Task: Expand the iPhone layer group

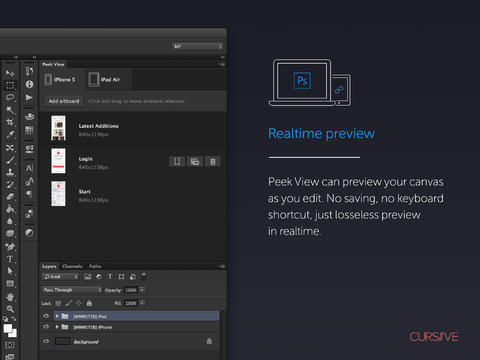Action: click(57, 327)
